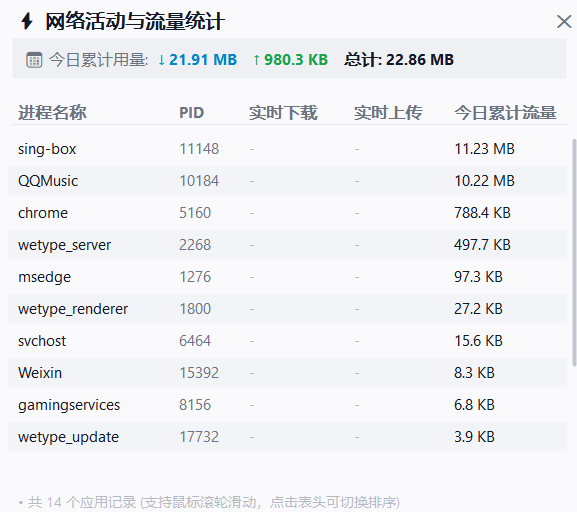Select the wetype_server process row
This screenshot has height=512, width=577.
click(x=287, y=245)
